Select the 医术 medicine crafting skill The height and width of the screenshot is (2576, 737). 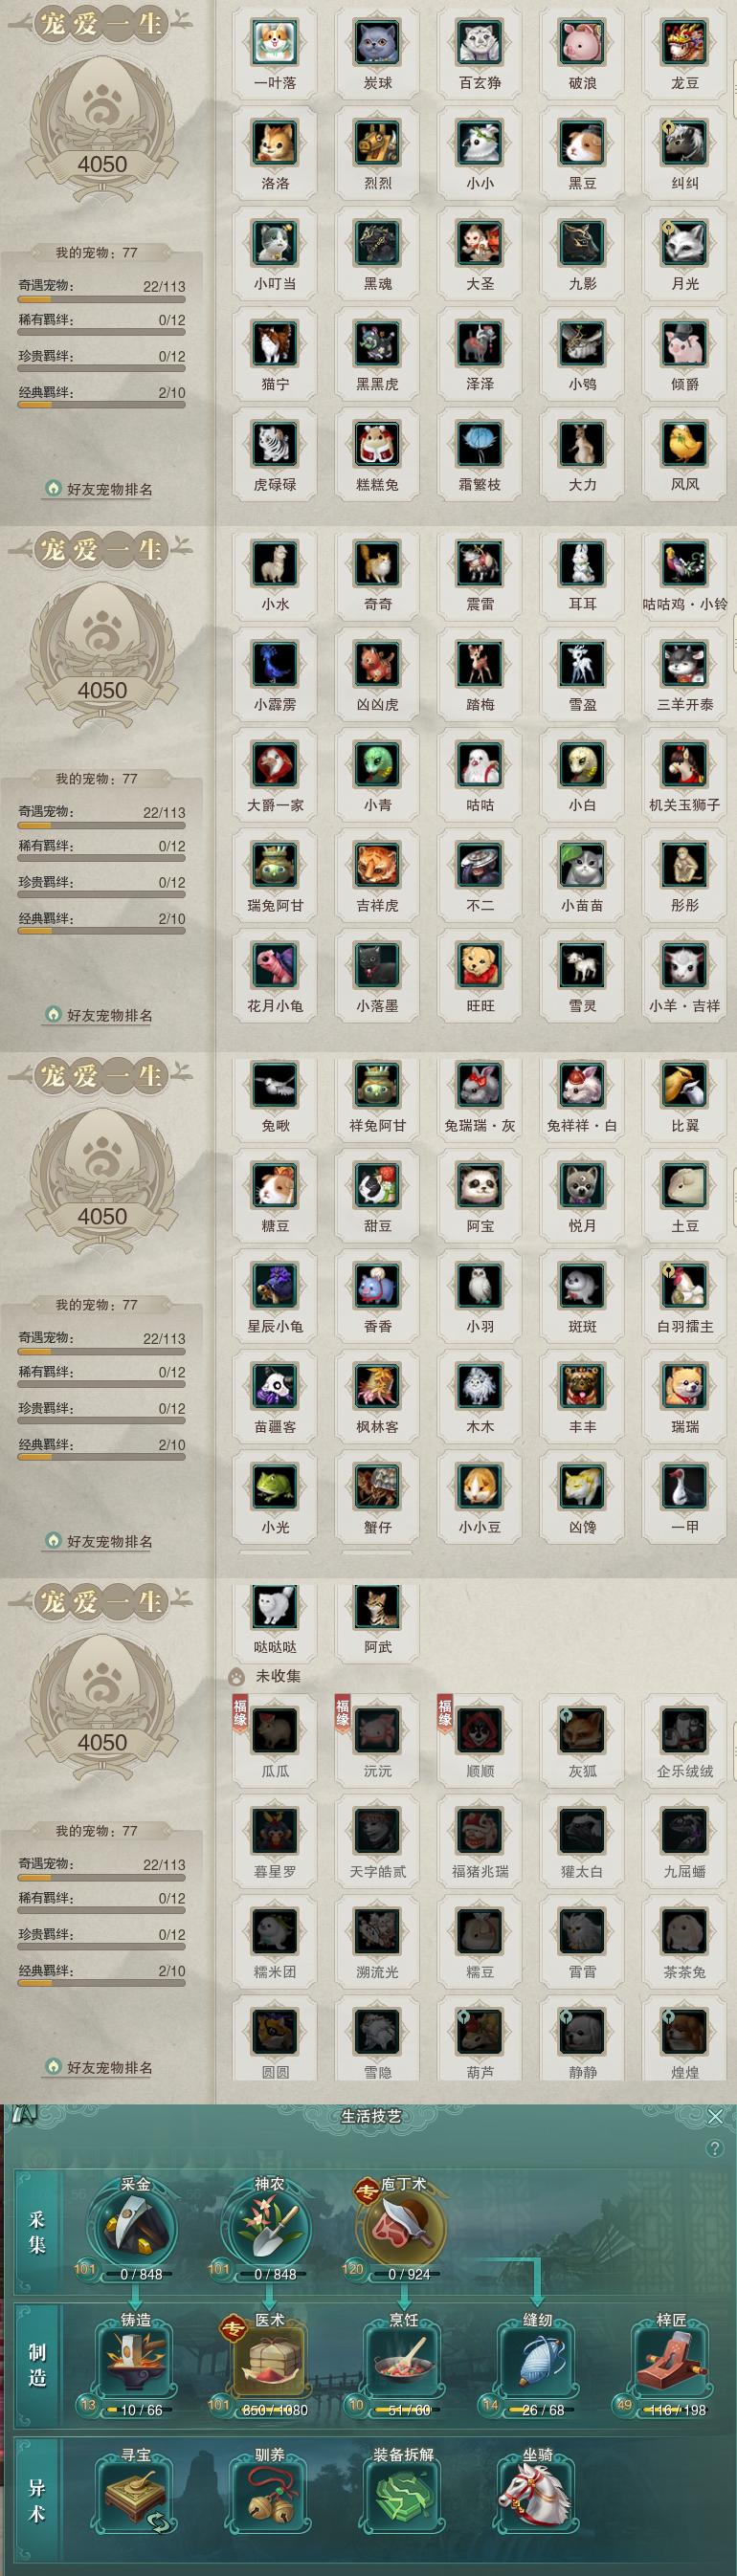(x=270, y=2362)
